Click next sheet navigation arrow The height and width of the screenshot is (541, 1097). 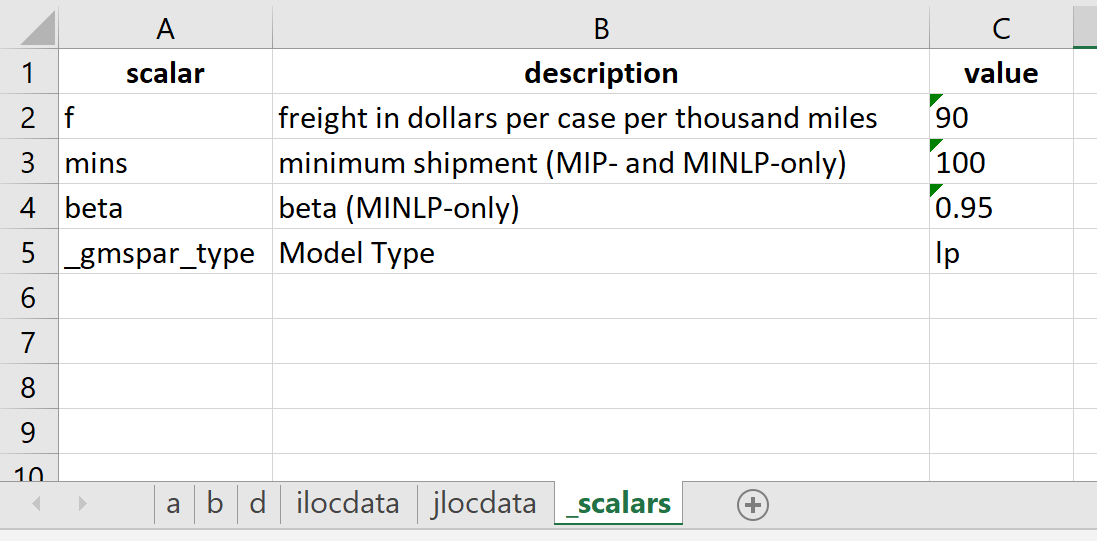82,505
